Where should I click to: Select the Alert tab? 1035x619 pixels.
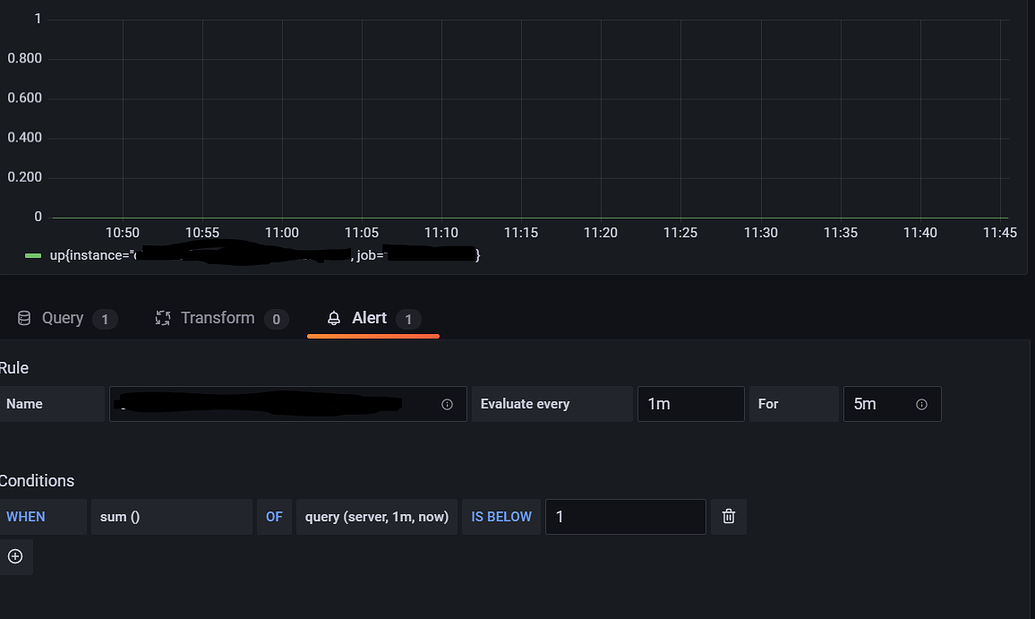point(369,318)
